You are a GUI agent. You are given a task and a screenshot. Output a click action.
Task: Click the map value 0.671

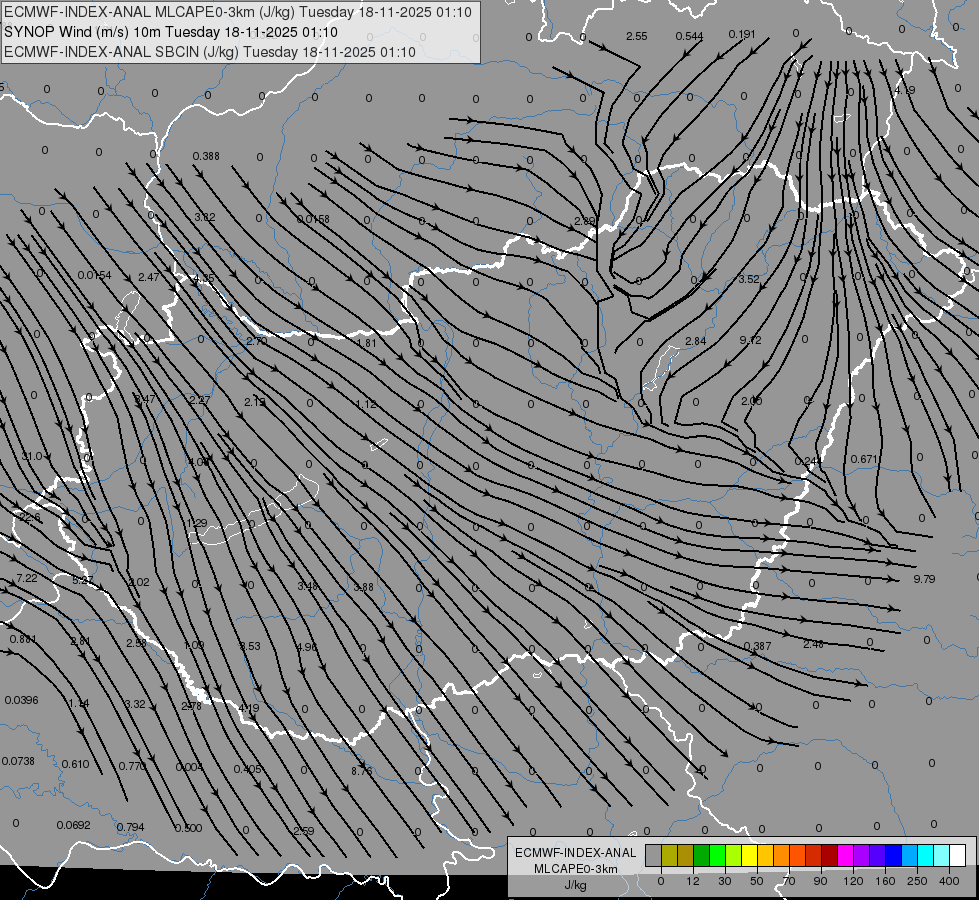coord(865,459)
